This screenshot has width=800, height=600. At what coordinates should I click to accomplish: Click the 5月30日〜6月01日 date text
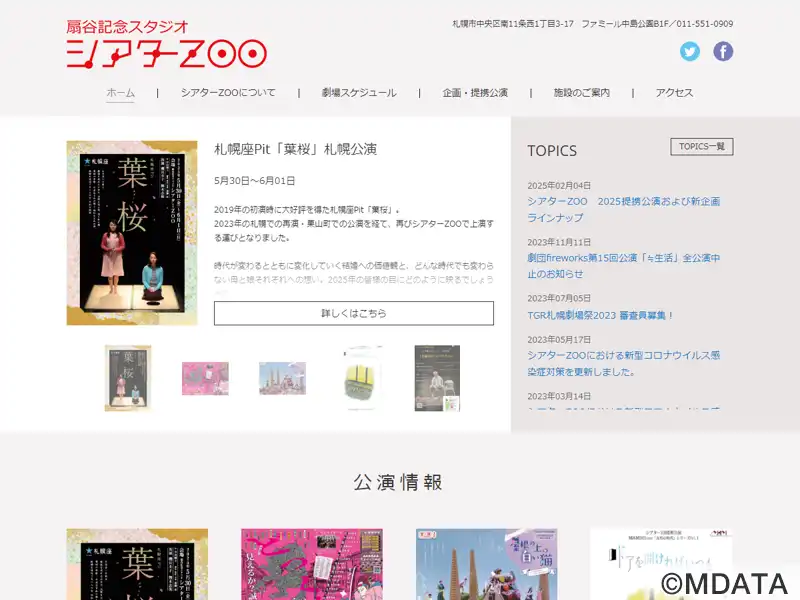click(x=255, y=181)
